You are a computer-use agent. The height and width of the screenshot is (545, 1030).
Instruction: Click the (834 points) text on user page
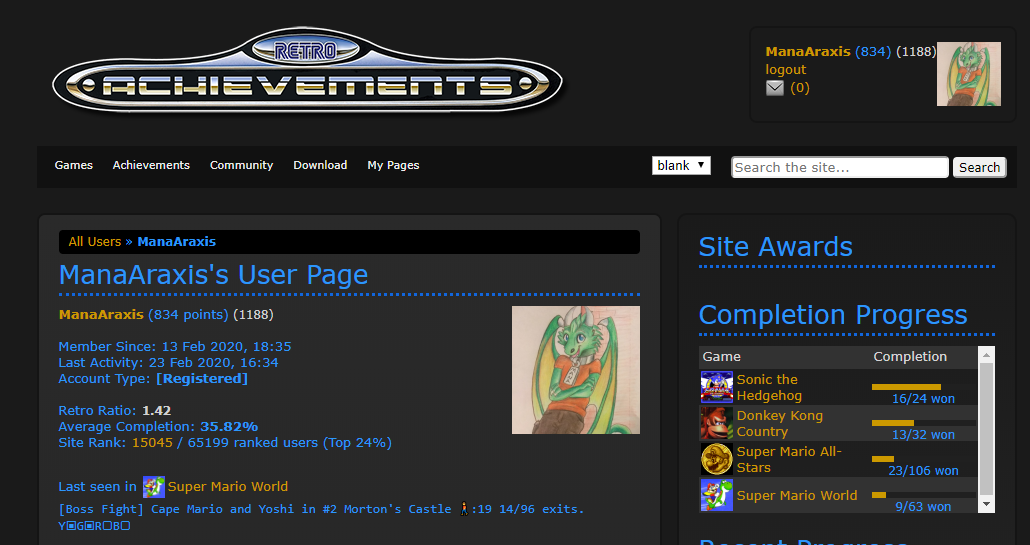[x=189, y=315]
